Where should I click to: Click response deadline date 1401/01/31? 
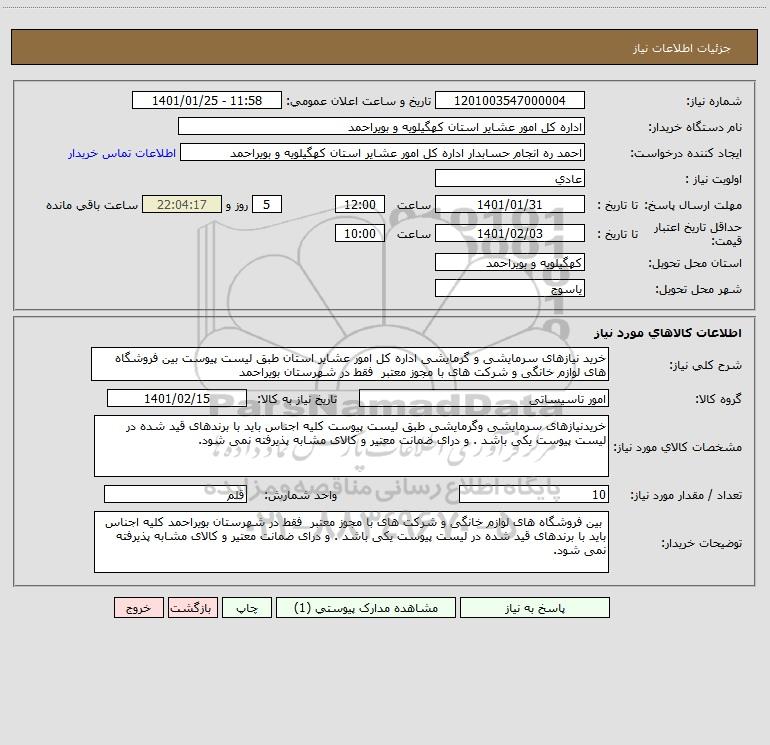coord(510,204)
